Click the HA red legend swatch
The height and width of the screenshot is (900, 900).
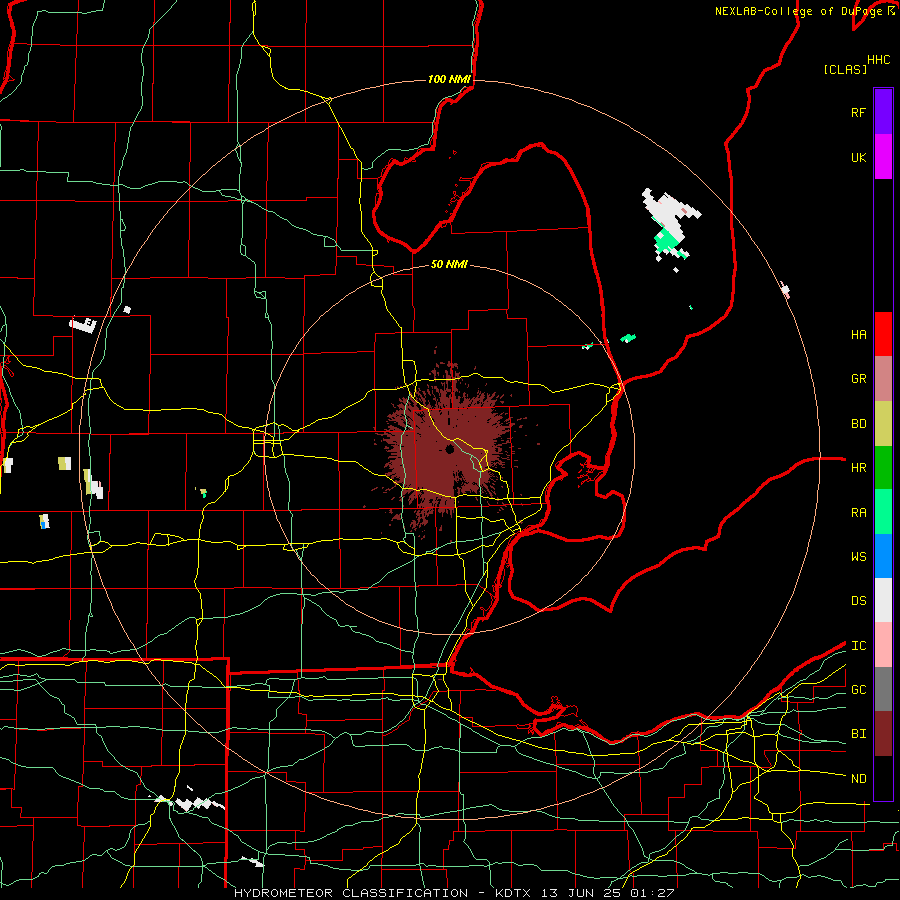point(883,334)
